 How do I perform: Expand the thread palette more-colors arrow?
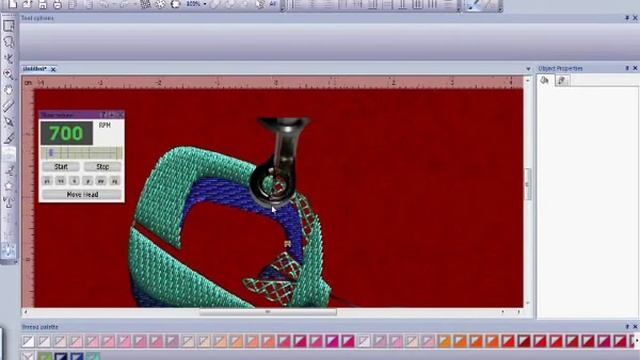pos(637,341)
